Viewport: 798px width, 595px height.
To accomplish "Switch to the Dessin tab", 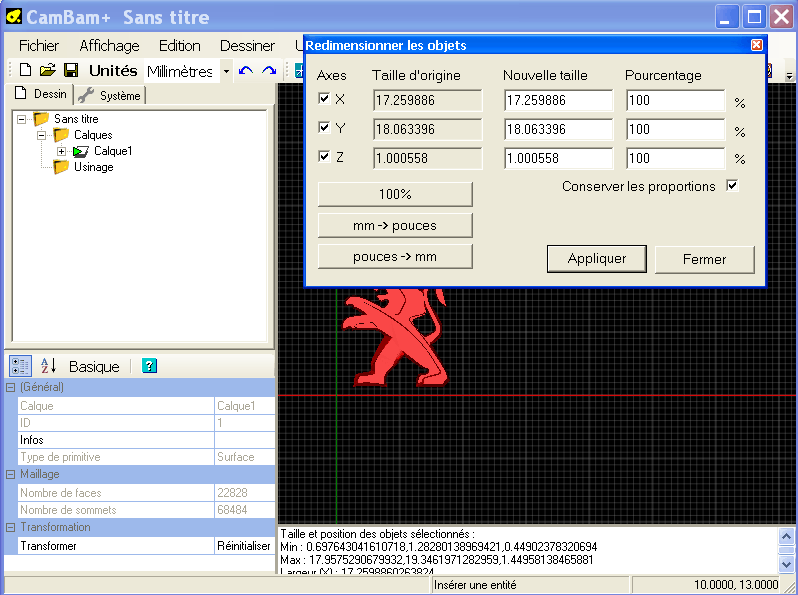I will pyautogui.click(x=41, y=94).
